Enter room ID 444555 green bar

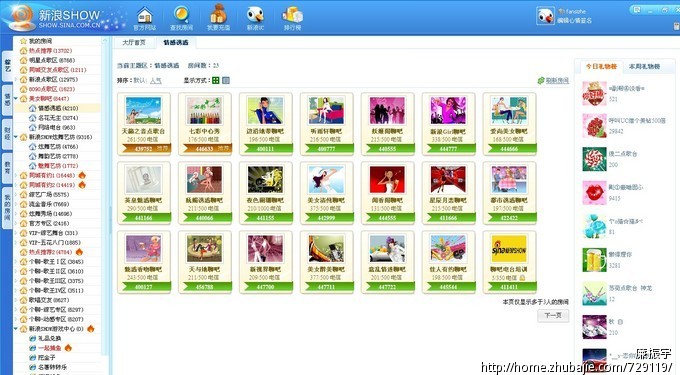(387, 218)
